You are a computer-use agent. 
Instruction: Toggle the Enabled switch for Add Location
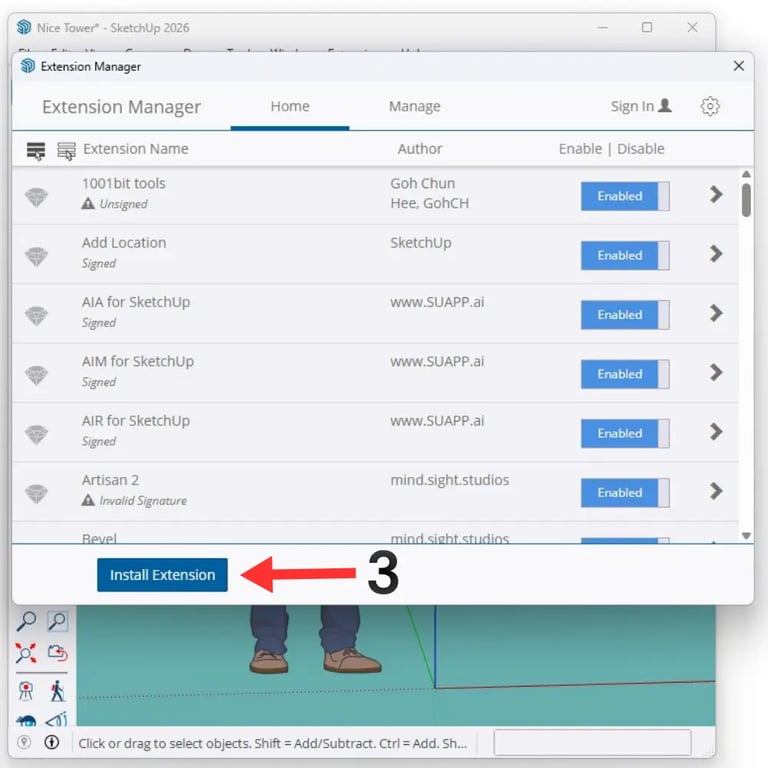(625, 255)
